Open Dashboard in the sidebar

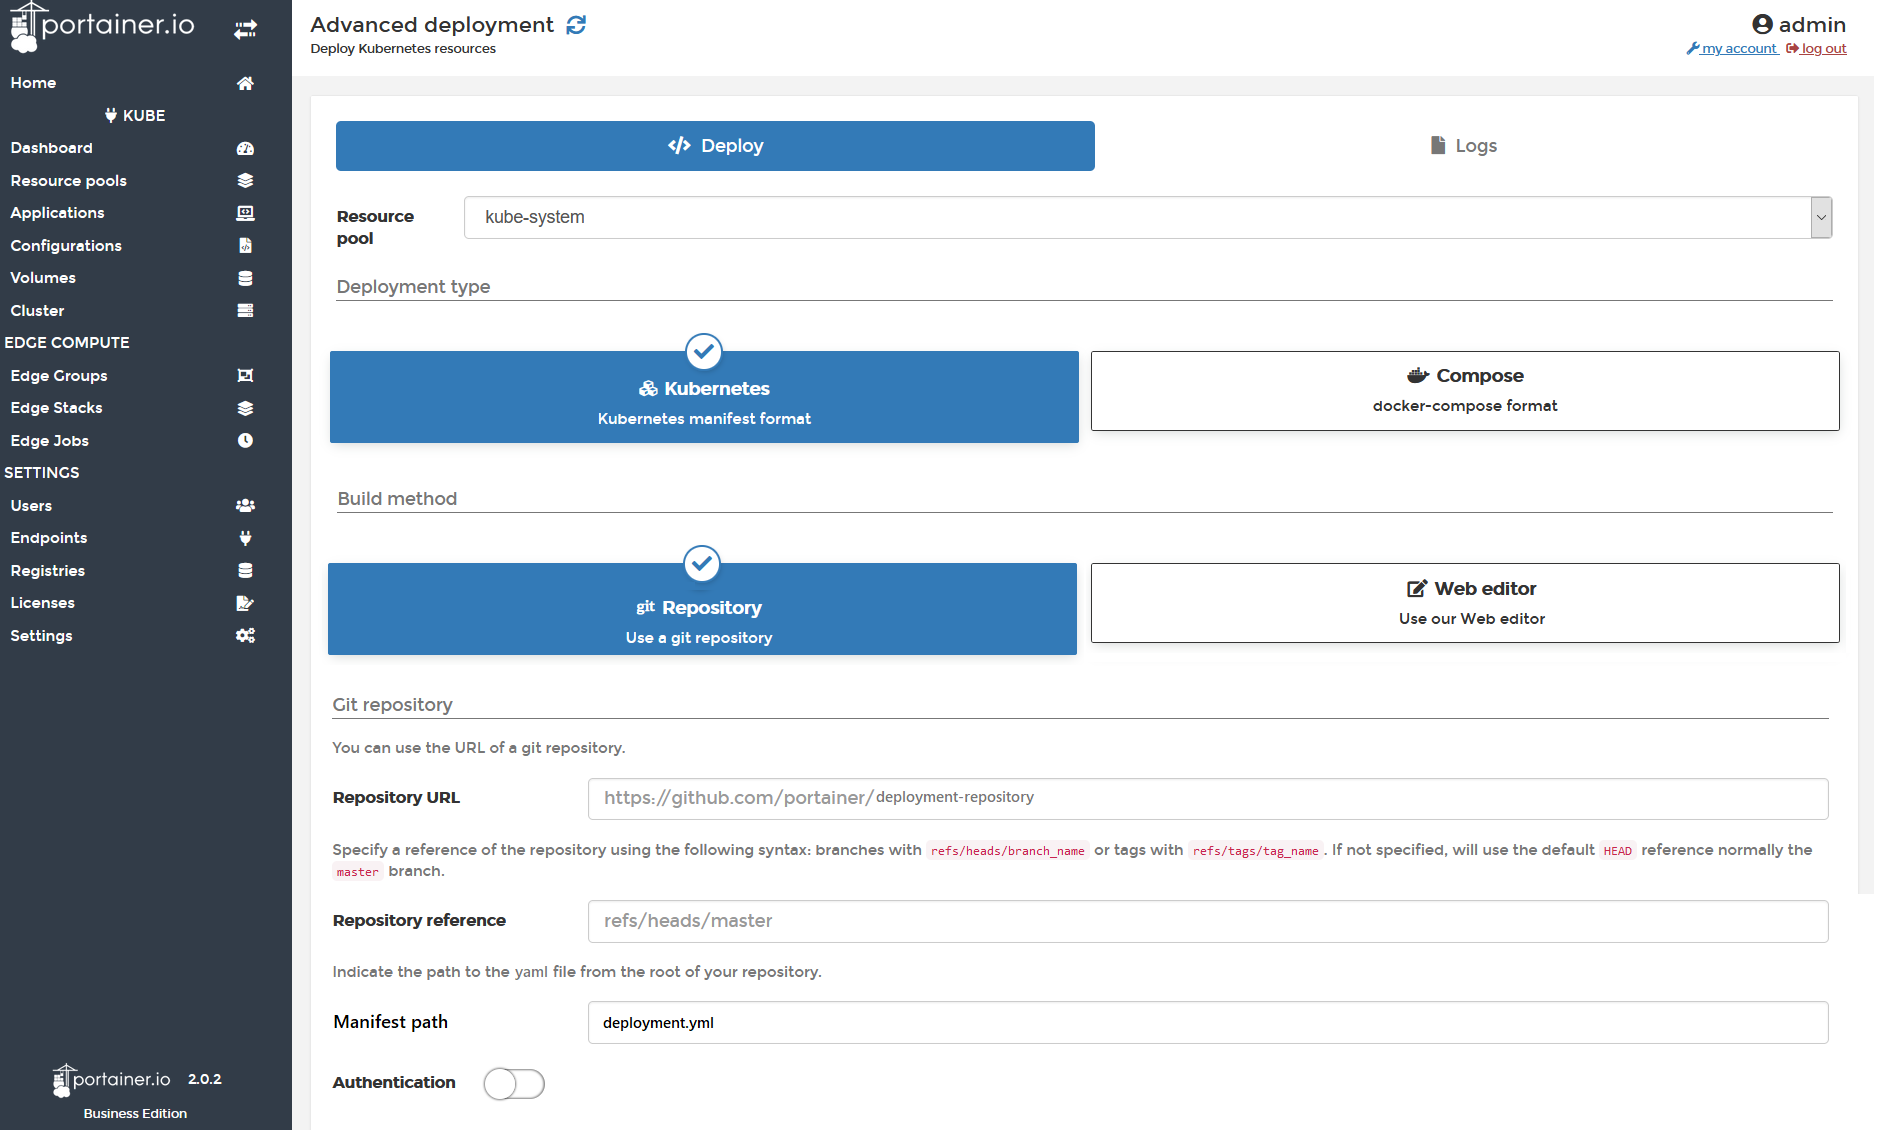51,148
